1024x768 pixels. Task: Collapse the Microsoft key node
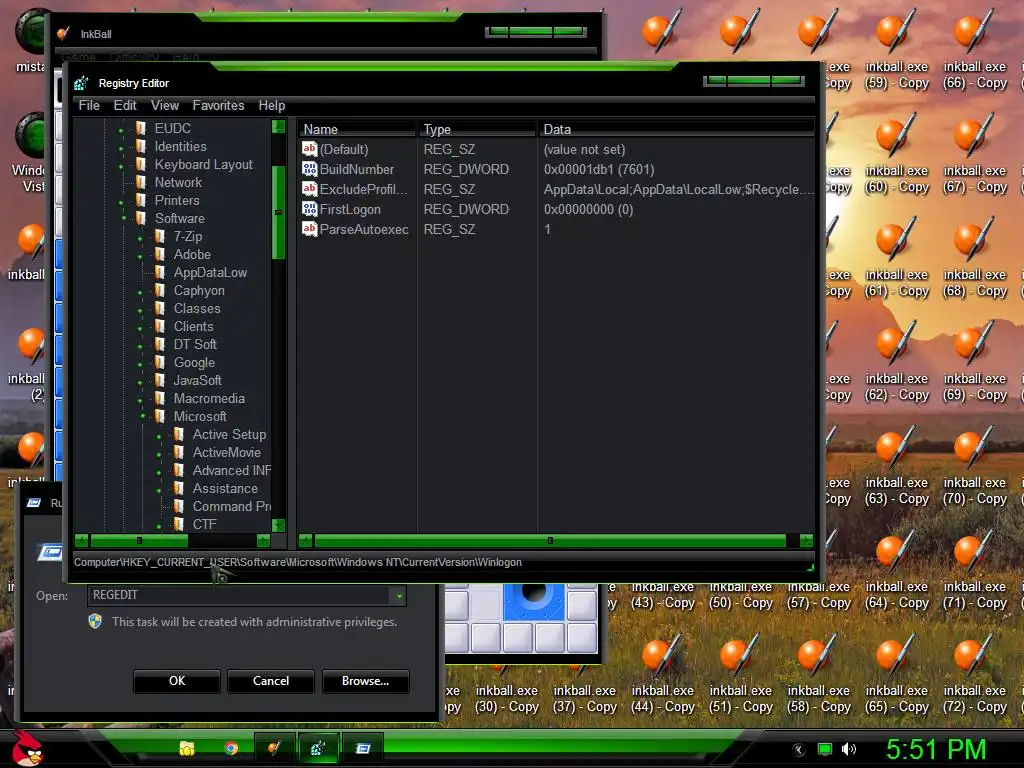(x=142, y=416)
